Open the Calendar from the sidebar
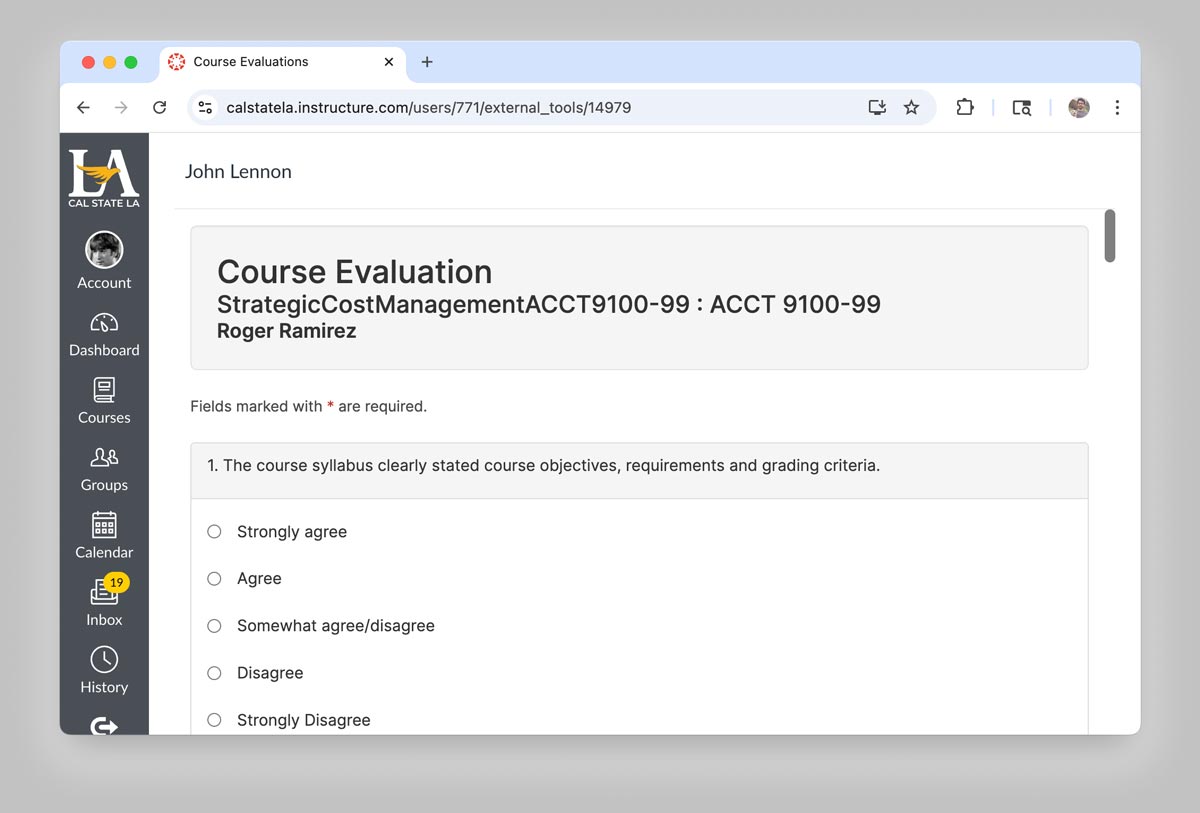The height and width of the screenshot is (813, 1200). coord(104,536)
